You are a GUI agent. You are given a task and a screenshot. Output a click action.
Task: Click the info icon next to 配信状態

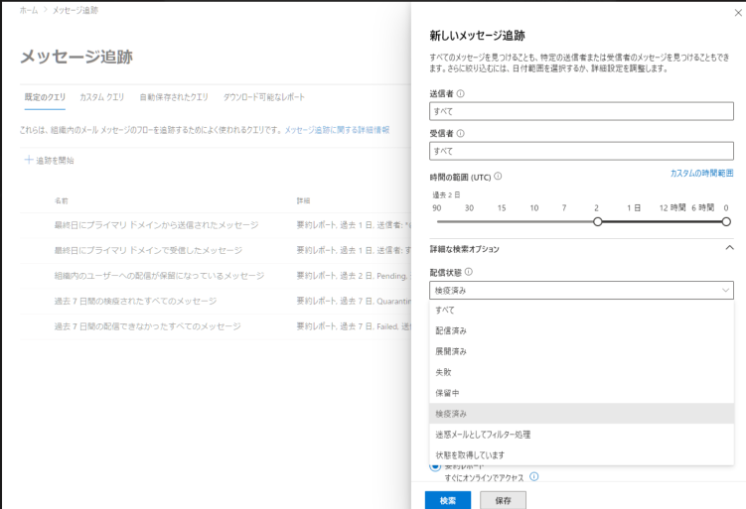(x=469, y=271)
